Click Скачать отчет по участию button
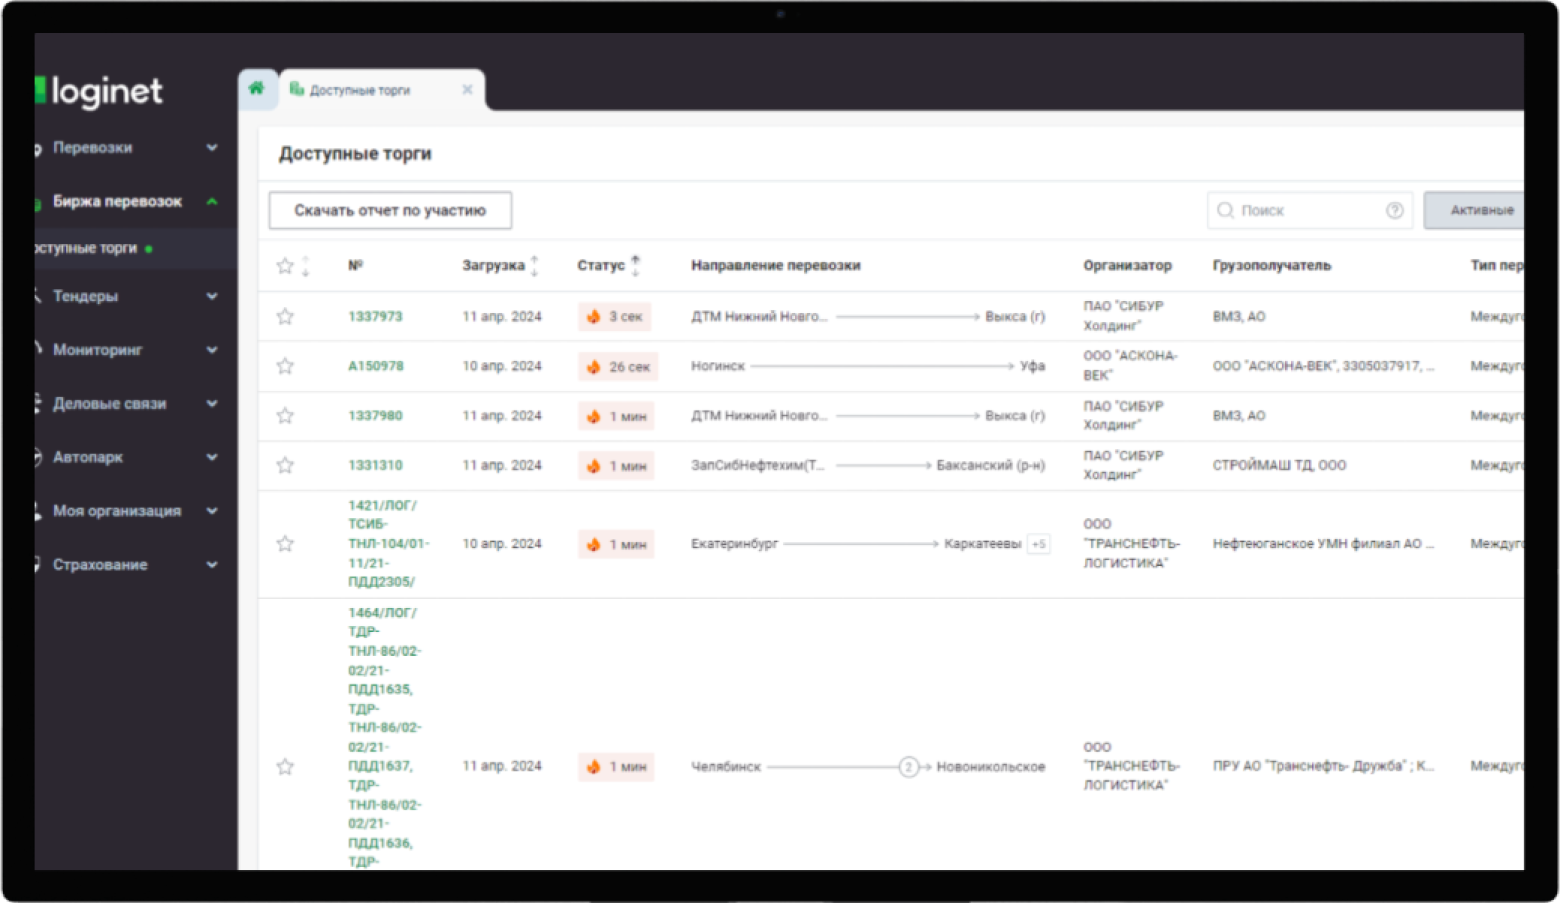 [x=390, y=210]
